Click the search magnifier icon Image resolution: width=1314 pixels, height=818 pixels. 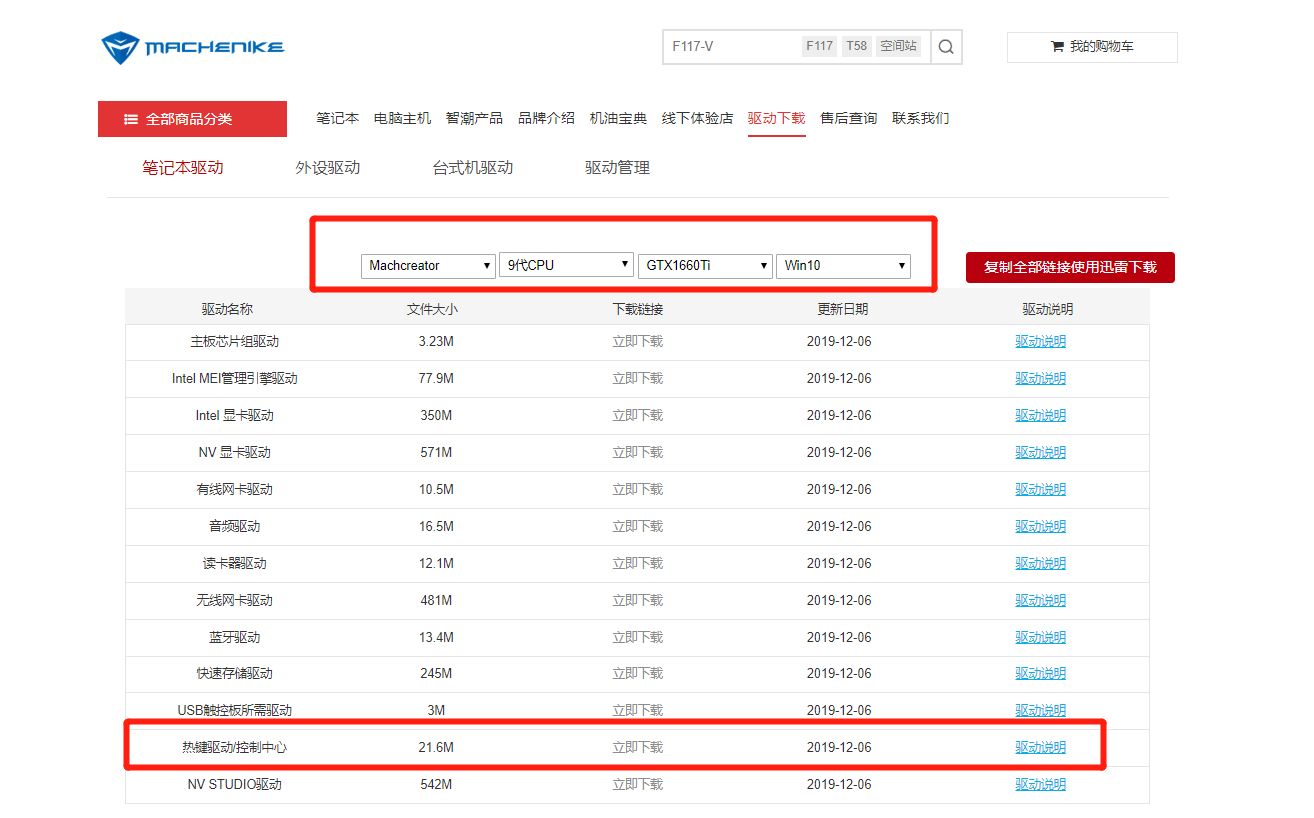946,47
